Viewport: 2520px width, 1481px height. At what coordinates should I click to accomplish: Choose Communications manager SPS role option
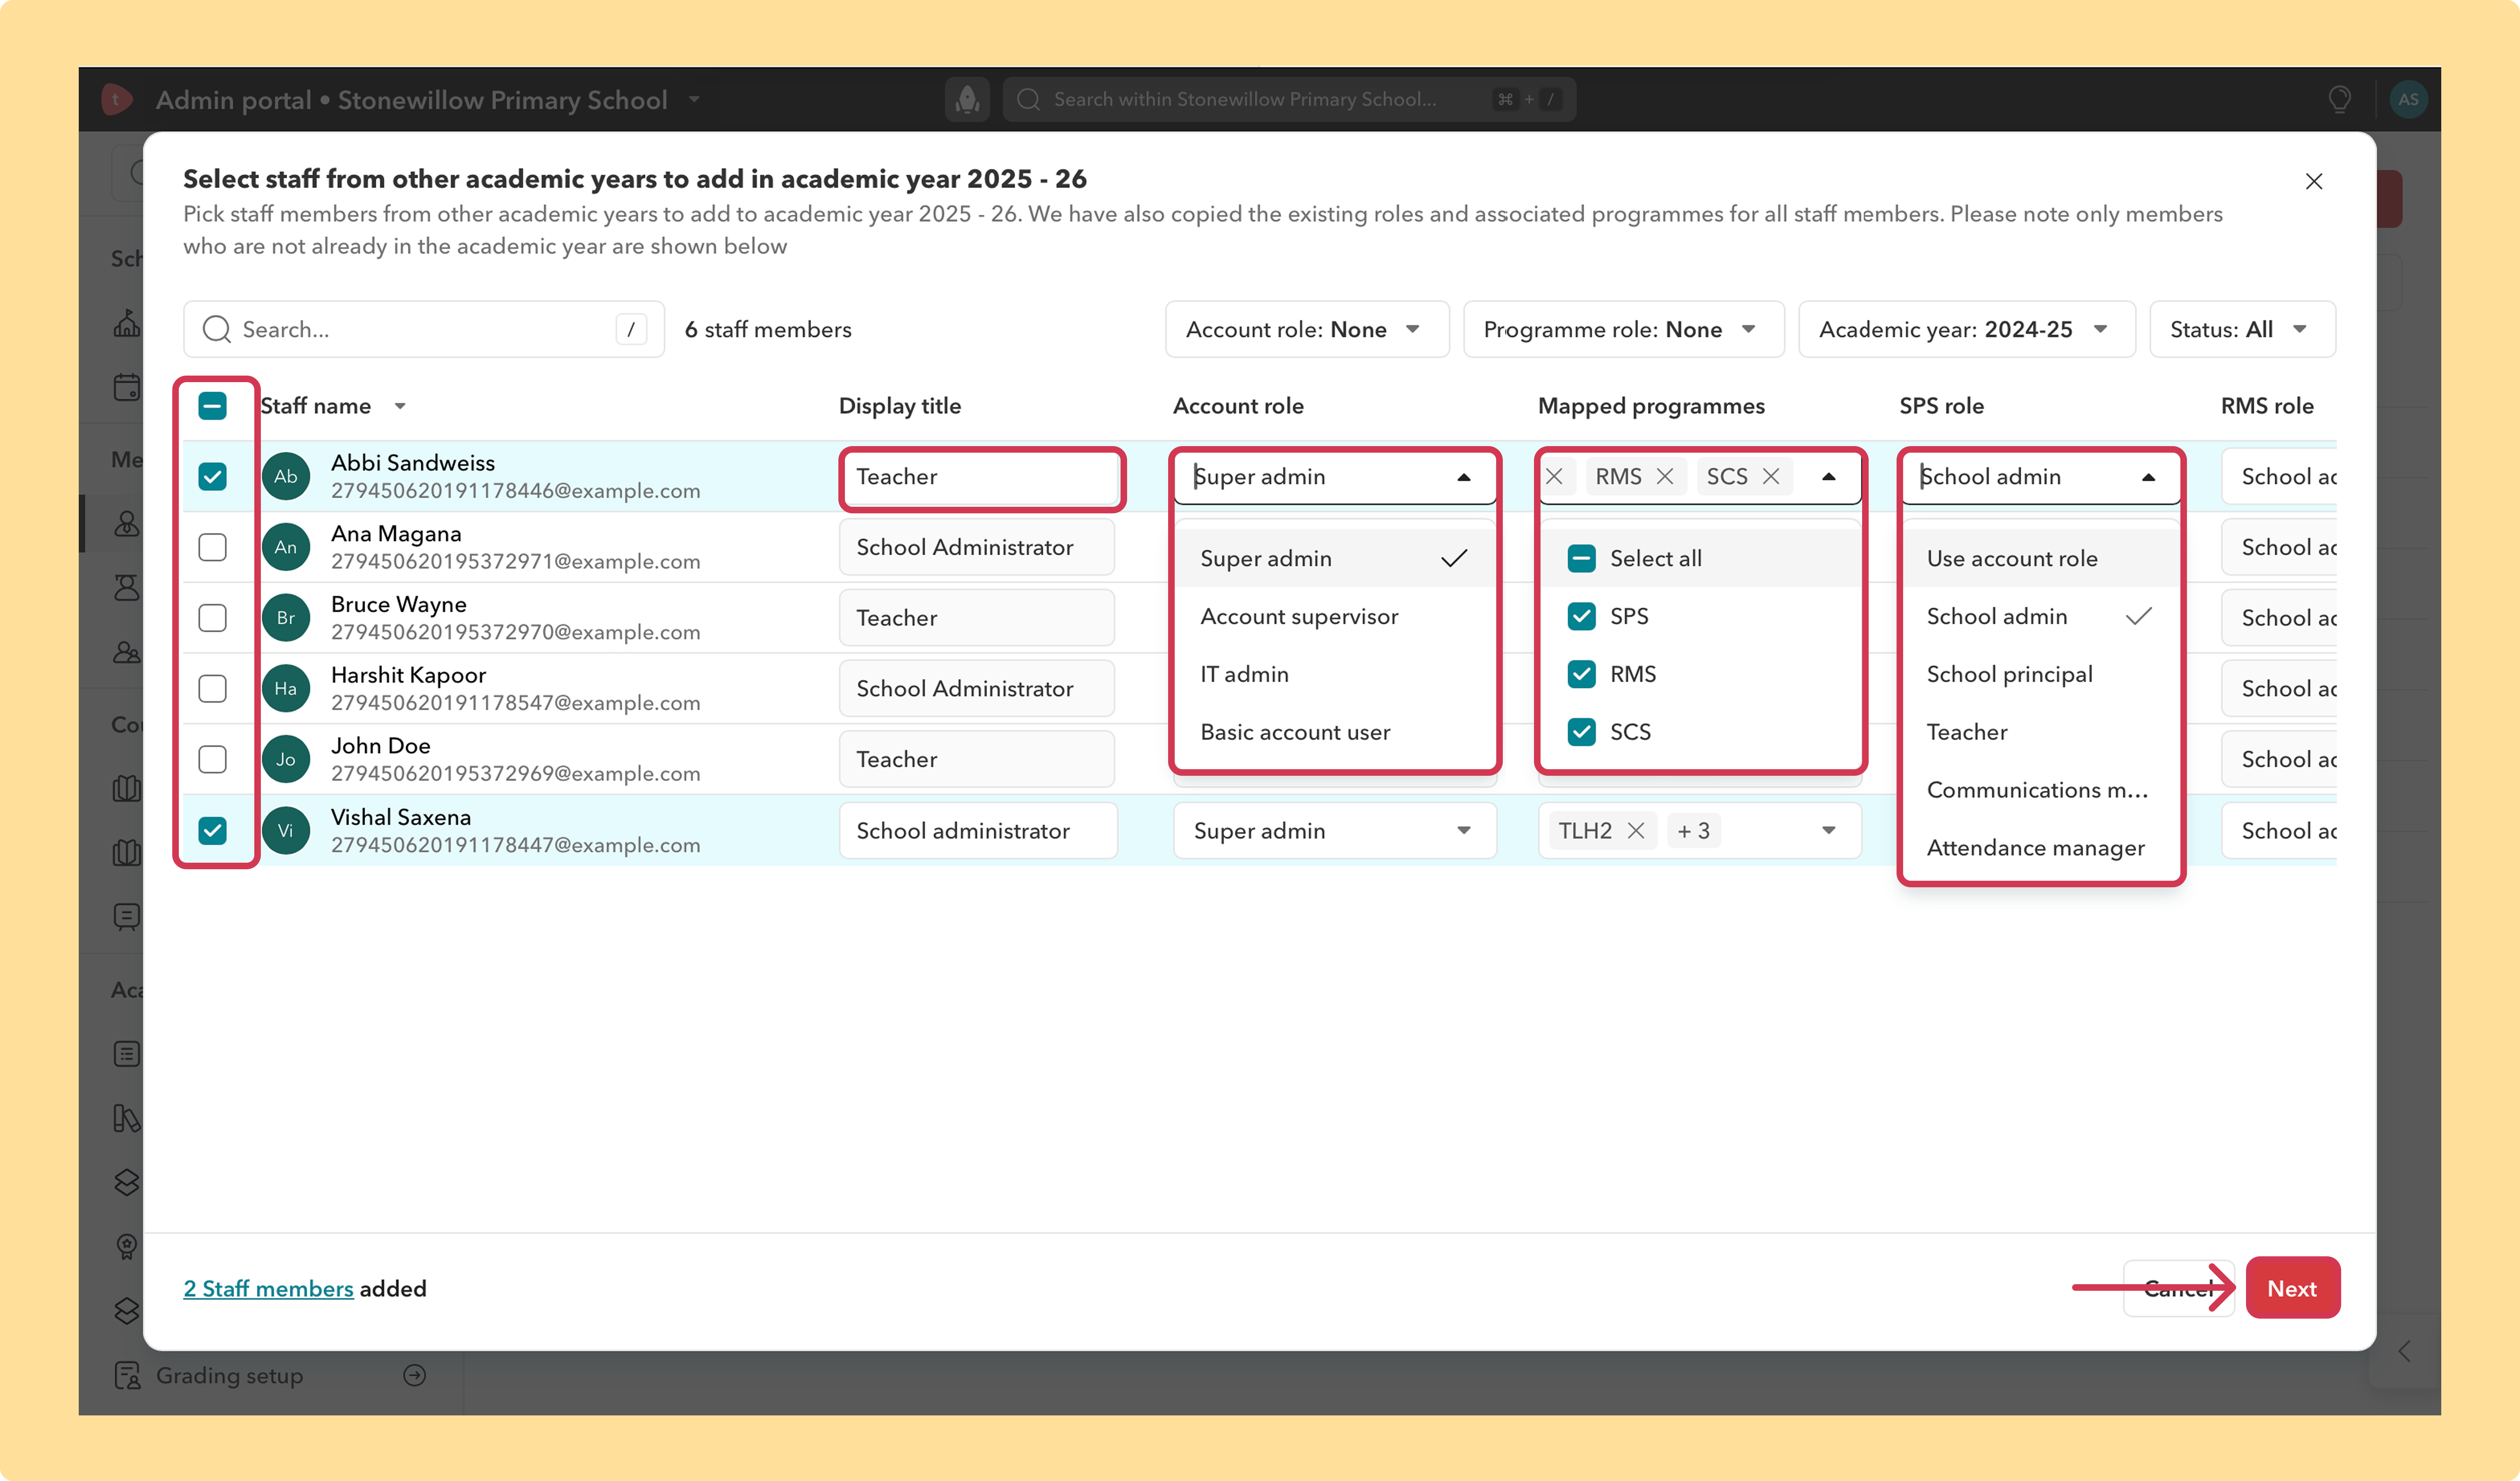pos(2040,790)
